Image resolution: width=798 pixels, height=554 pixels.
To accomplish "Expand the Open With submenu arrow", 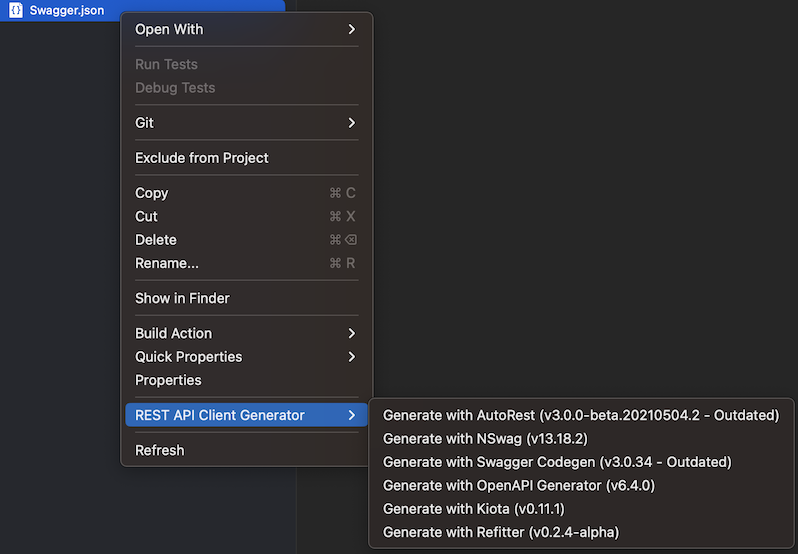I will 352,30.
